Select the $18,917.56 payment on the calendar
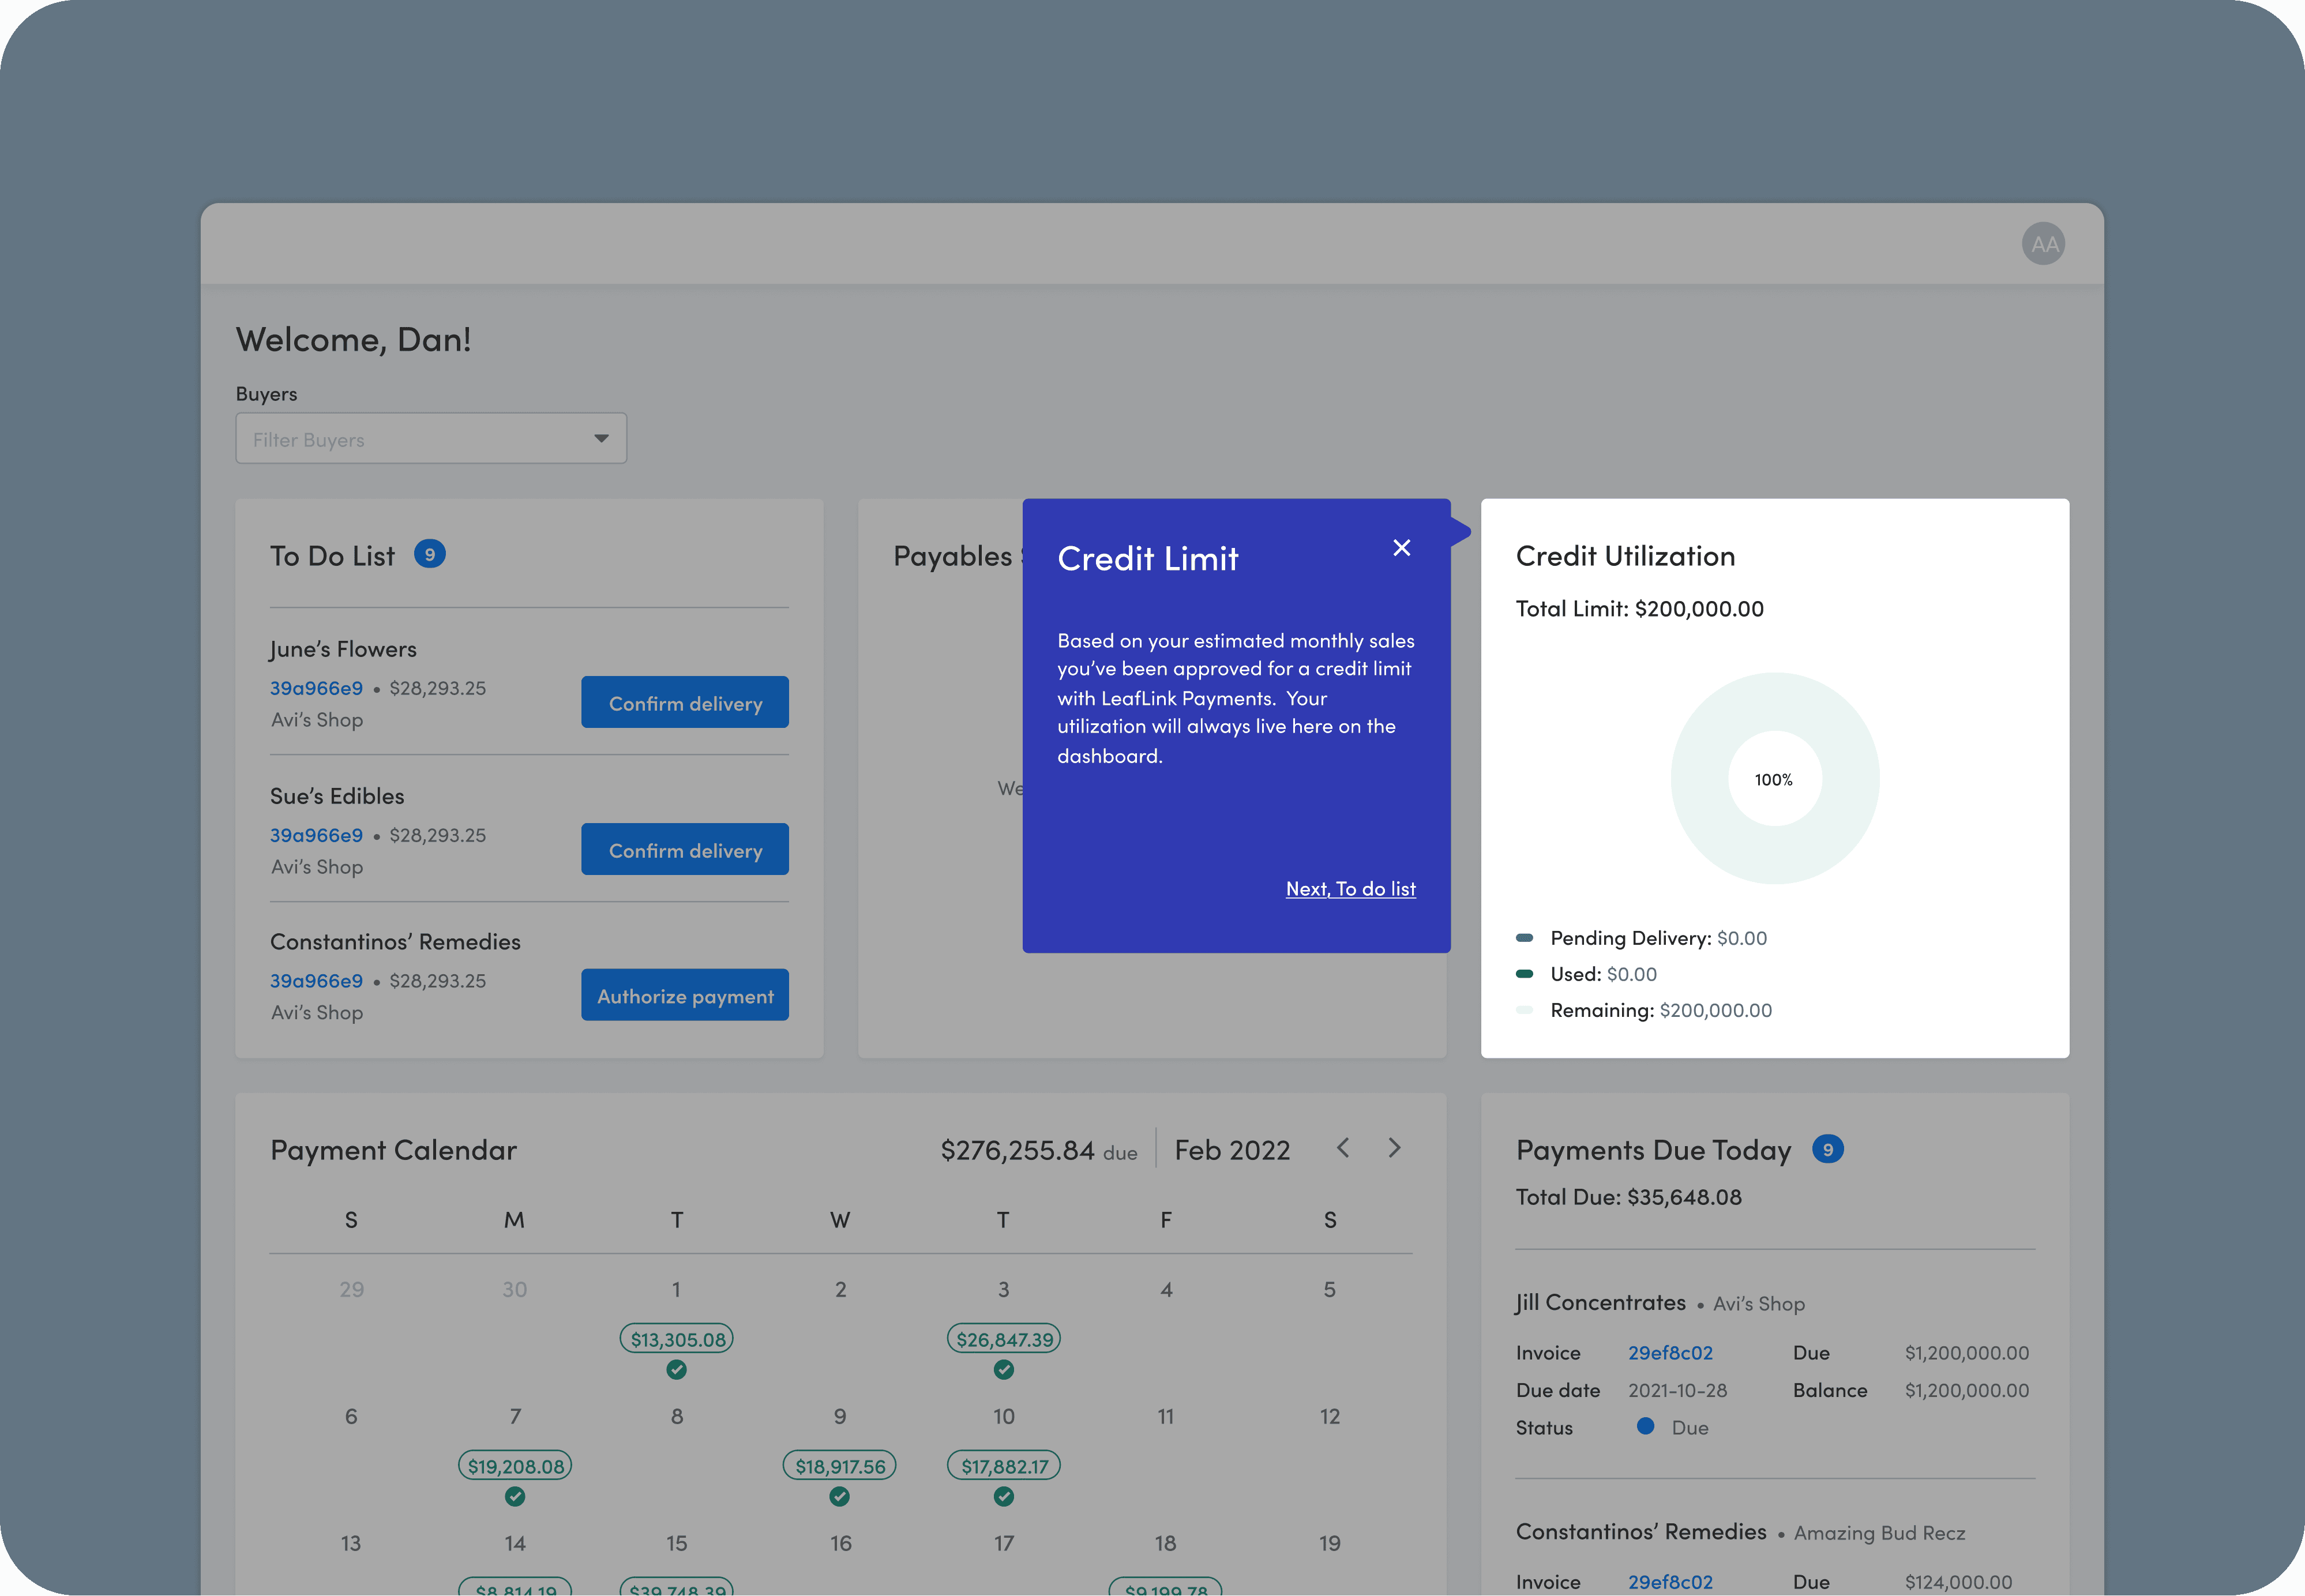Screen dimensions: 2305x1596 coord(840,1466)
